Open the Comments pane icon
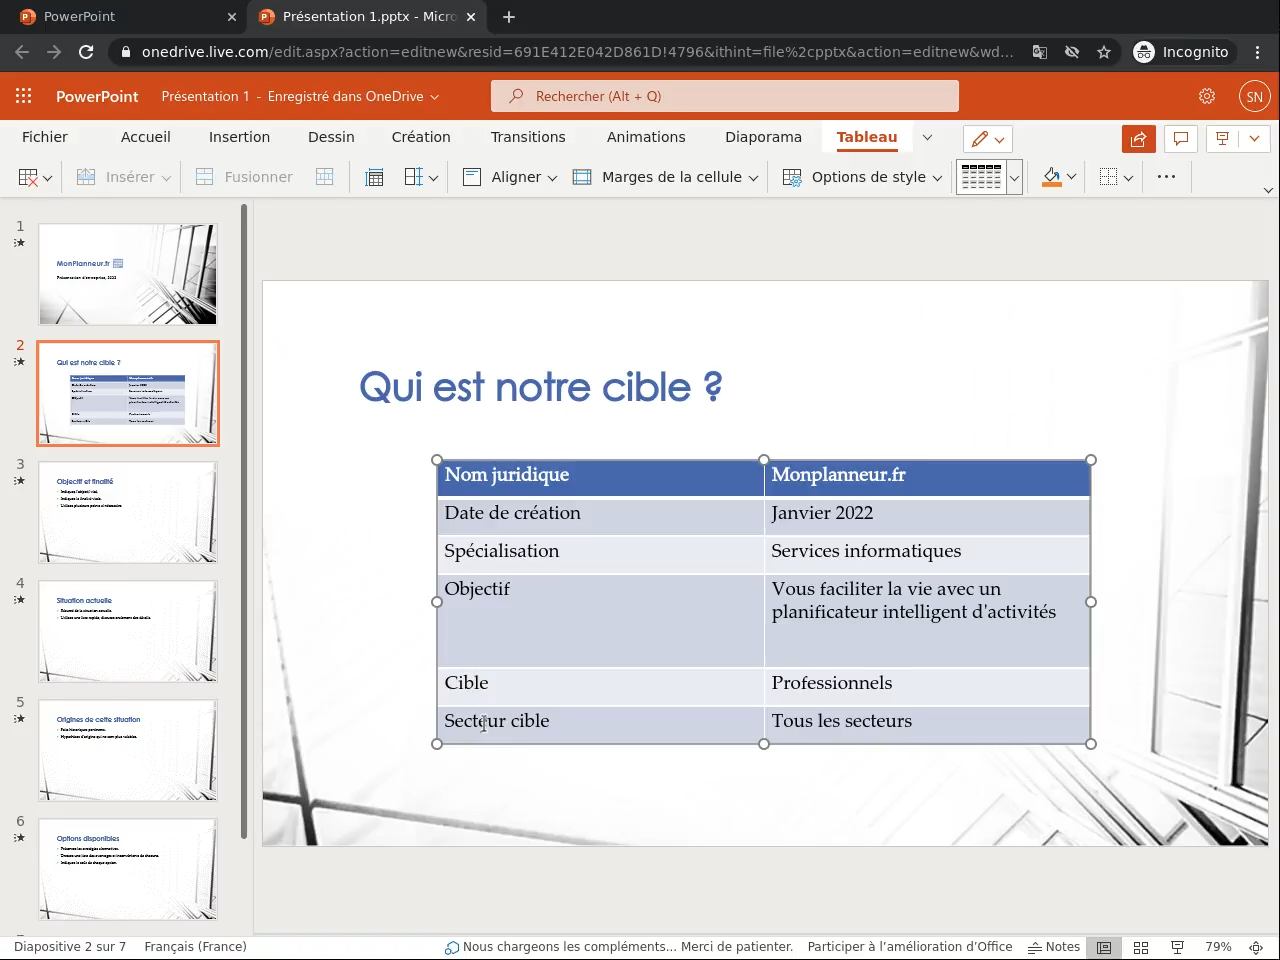 1180,139
